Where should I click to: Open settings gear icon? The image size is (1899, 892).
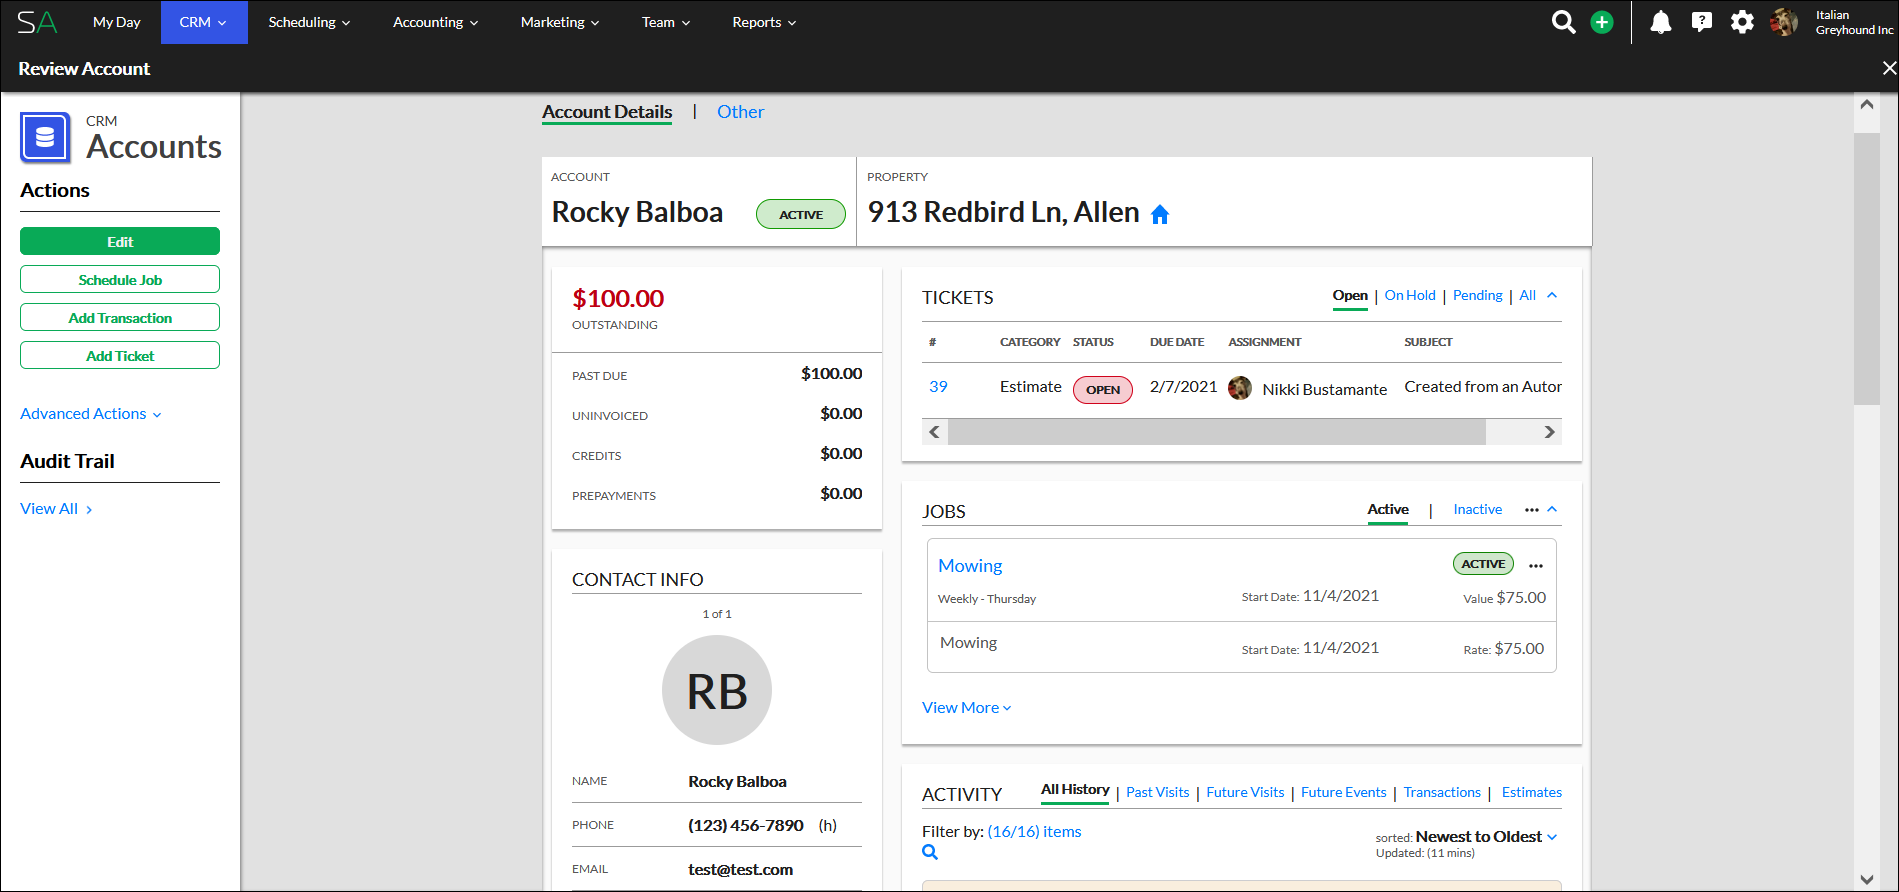pos(1742,22)
